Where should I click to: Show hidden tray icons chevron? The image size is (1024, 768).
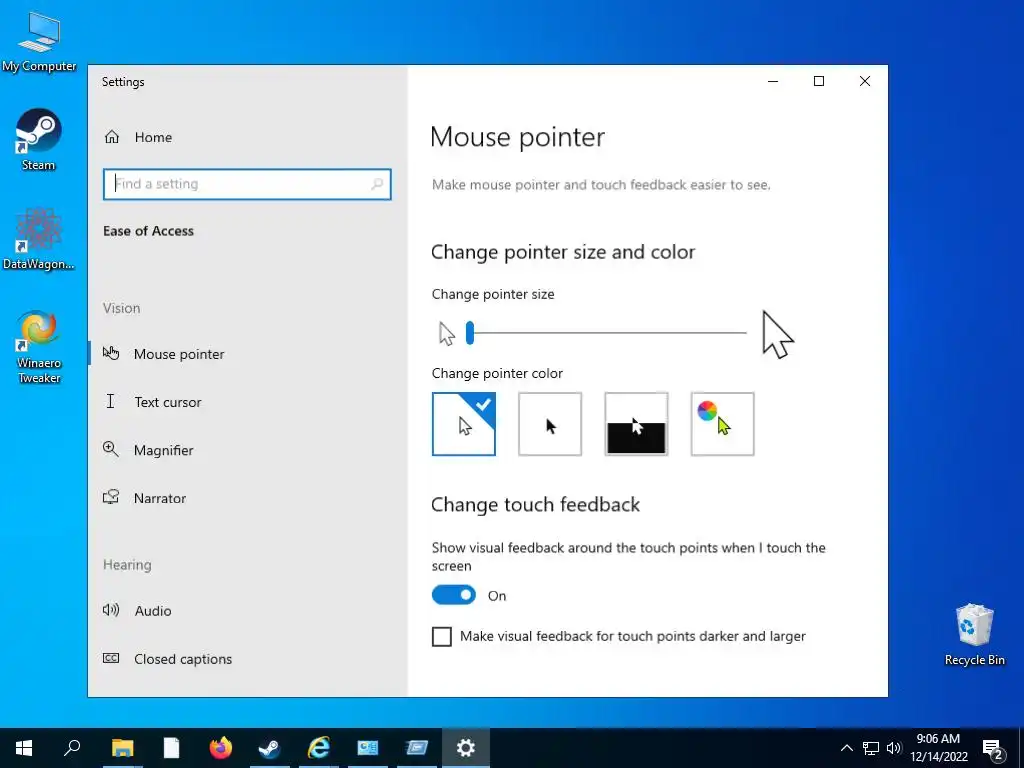pyautogui.click(x=846, y=748)
